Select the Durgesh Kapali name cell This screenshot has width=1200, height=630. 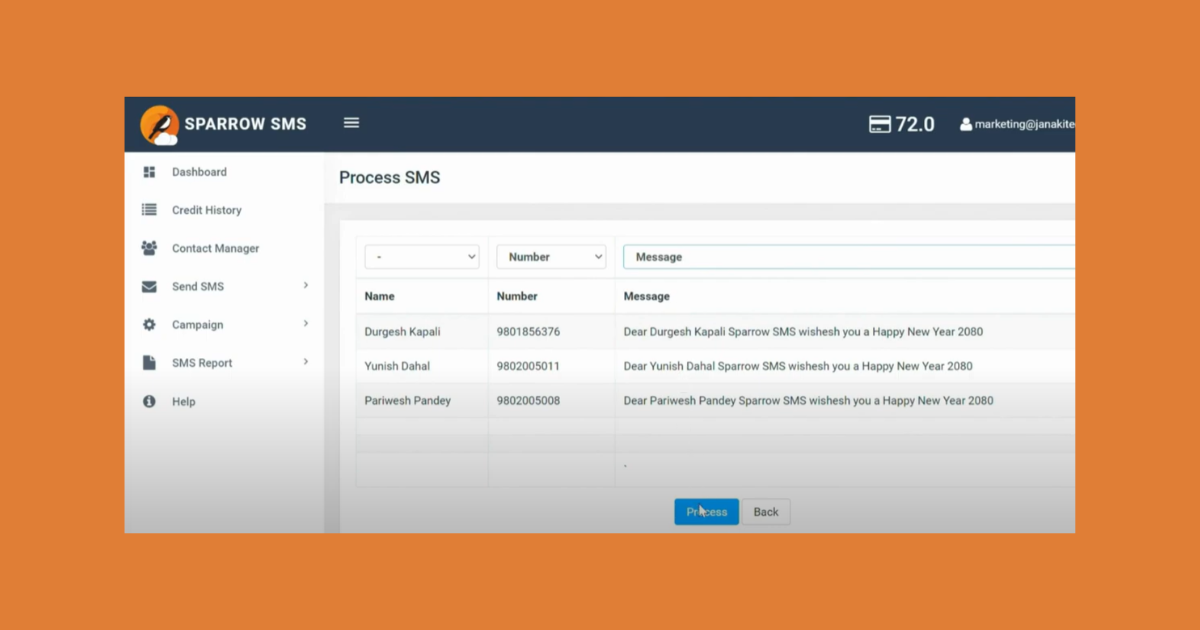402,332
